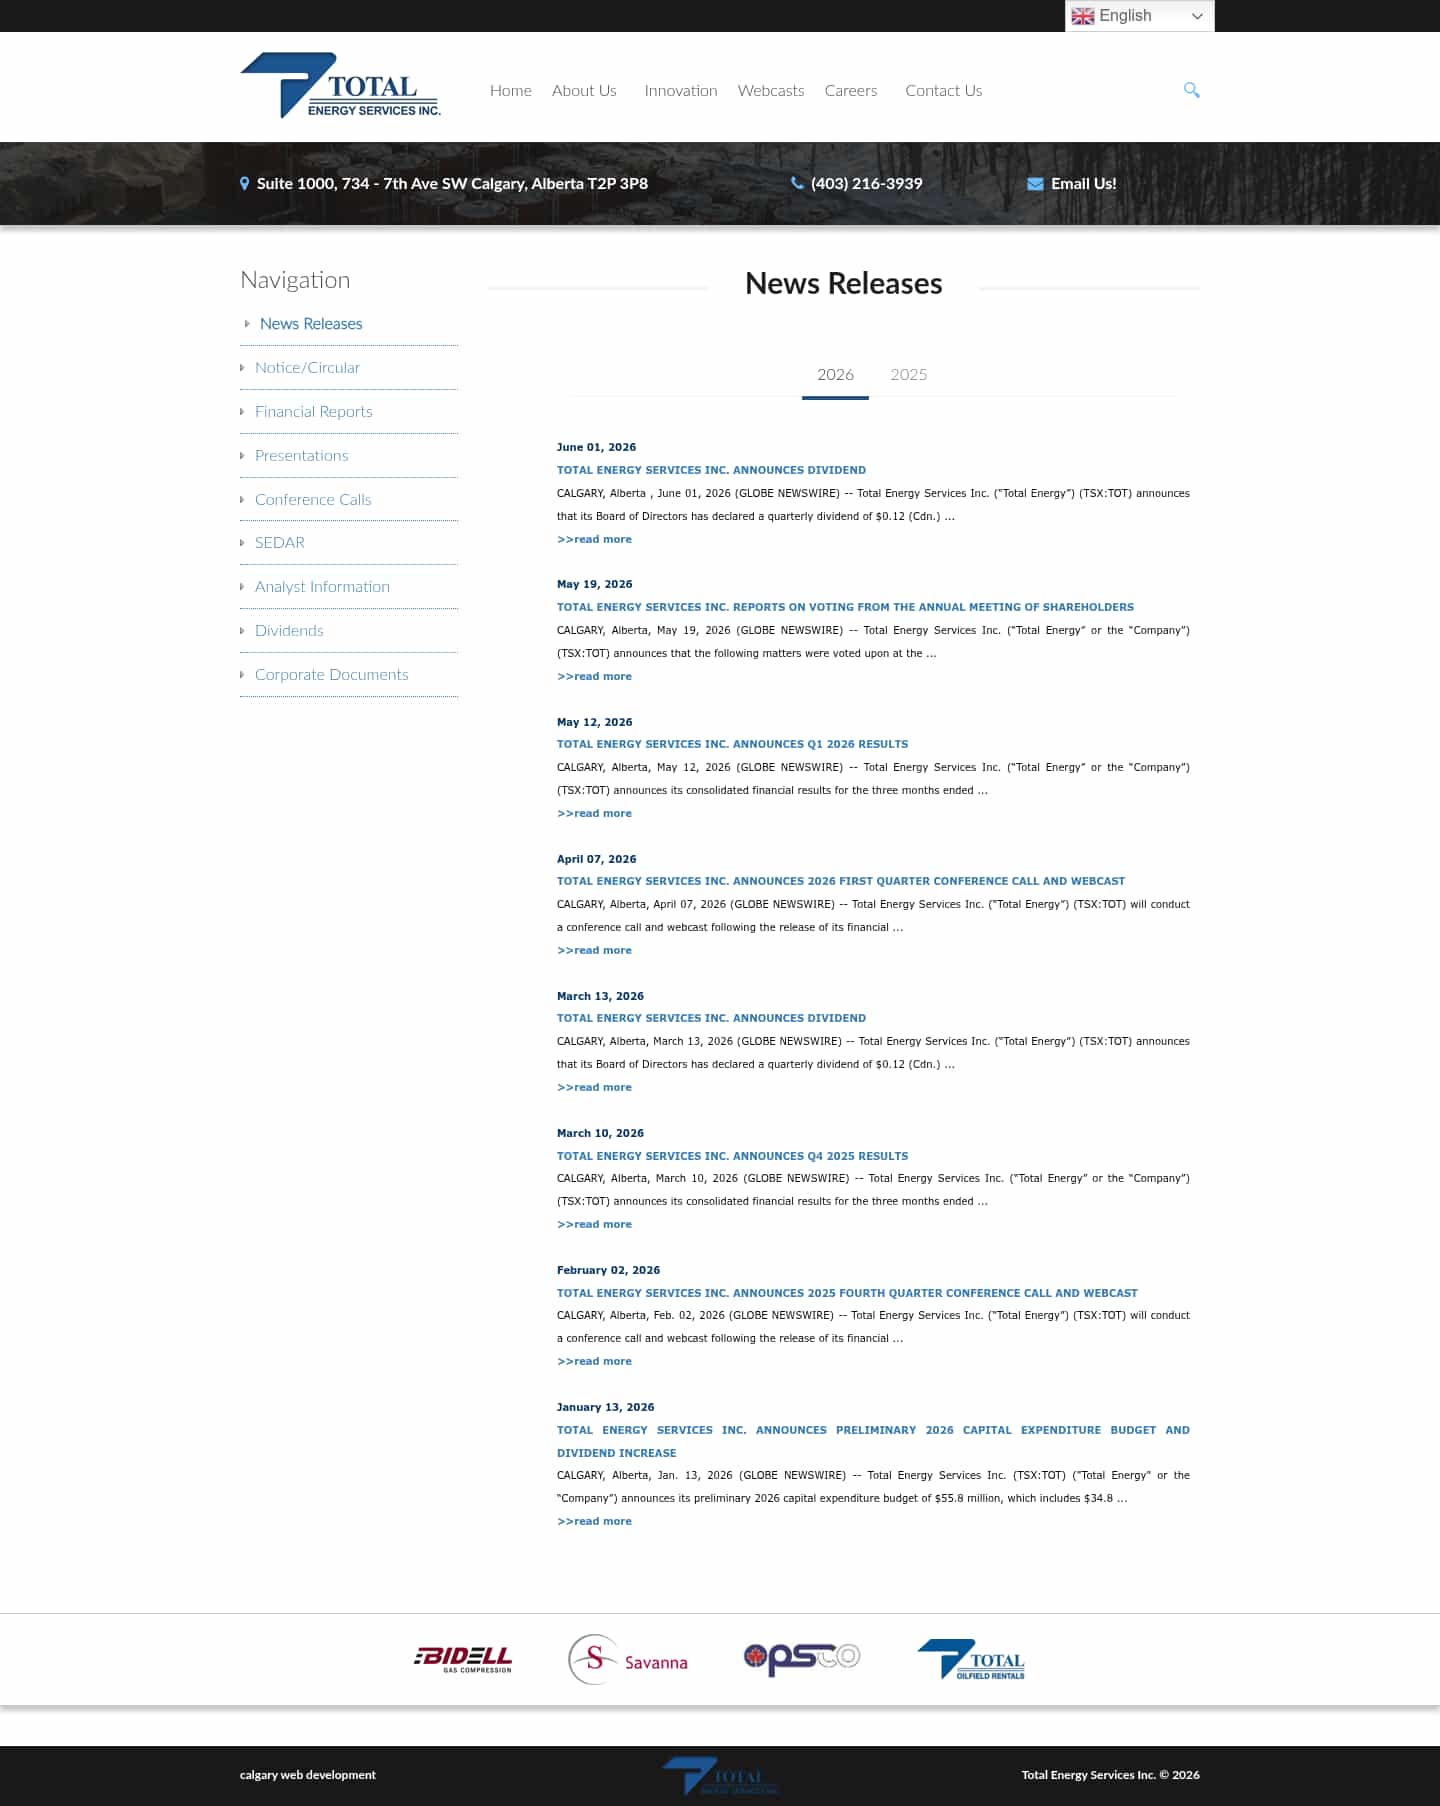Open the annual meeting voting report headline
The height and width of the screenshot is (1806, 1440).
click(x=845, y=607)
